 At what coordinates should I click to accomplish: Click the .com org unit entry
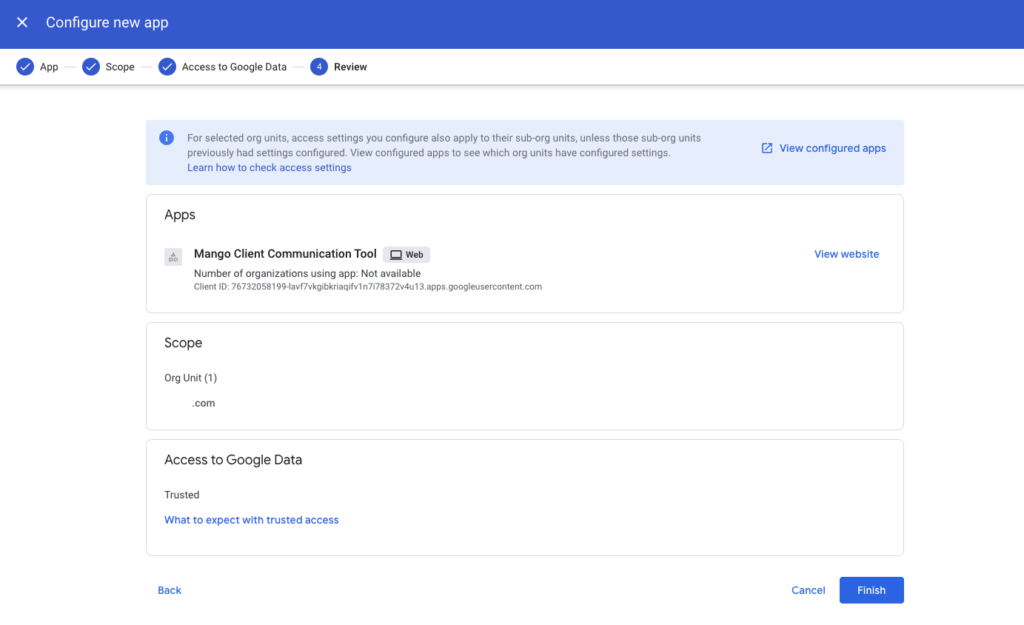tap(203, 404)
